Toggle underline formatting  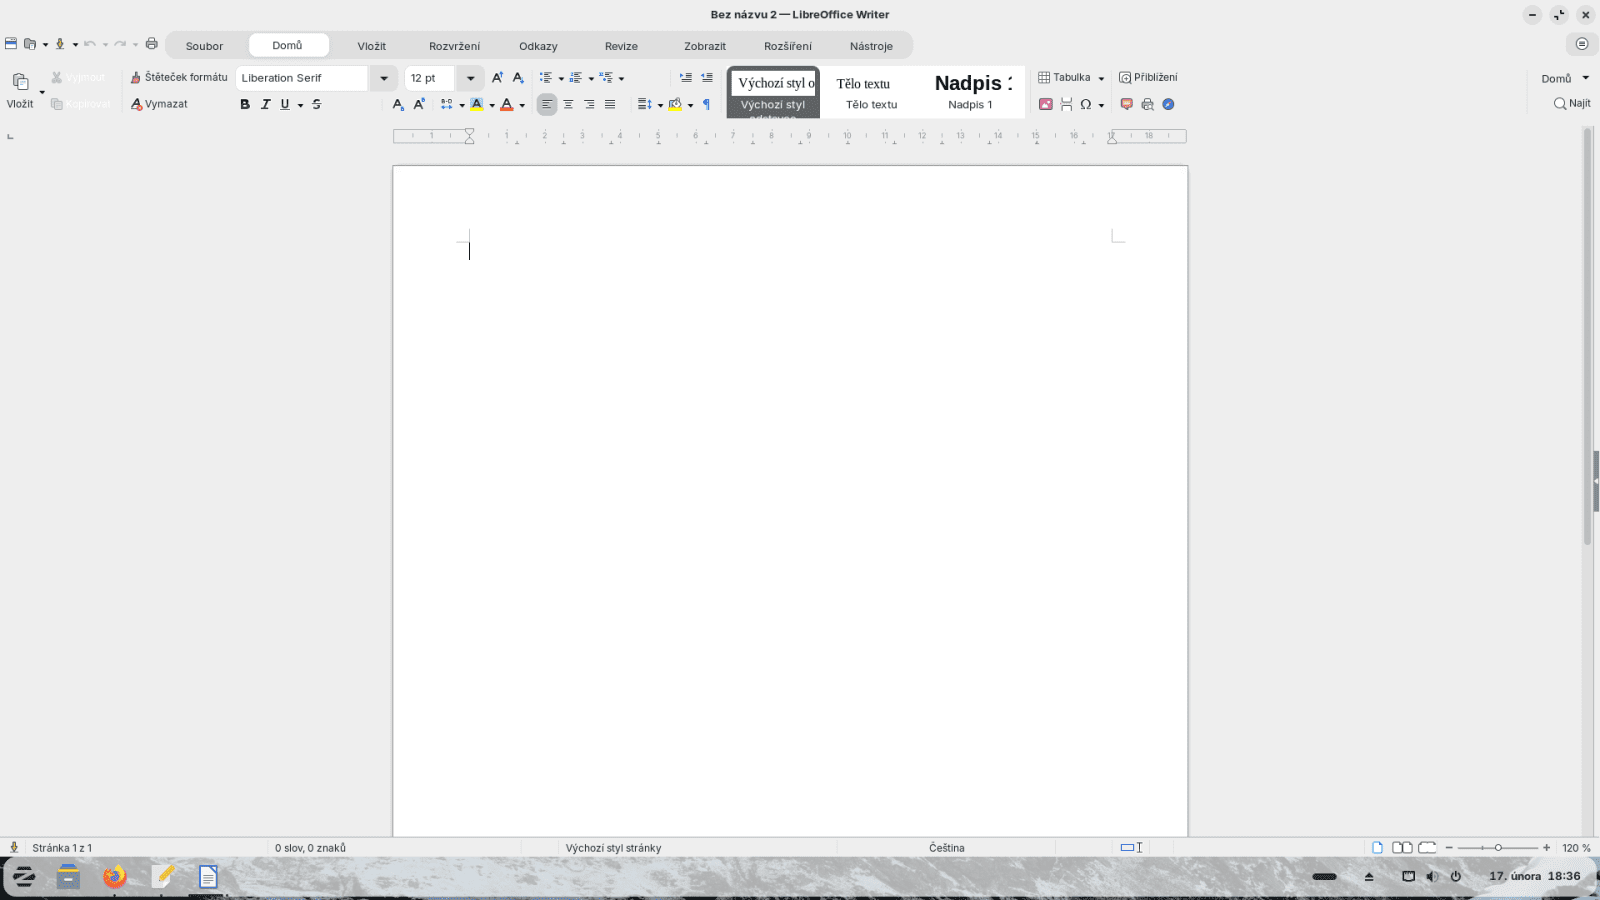click(x=285, y=104)
